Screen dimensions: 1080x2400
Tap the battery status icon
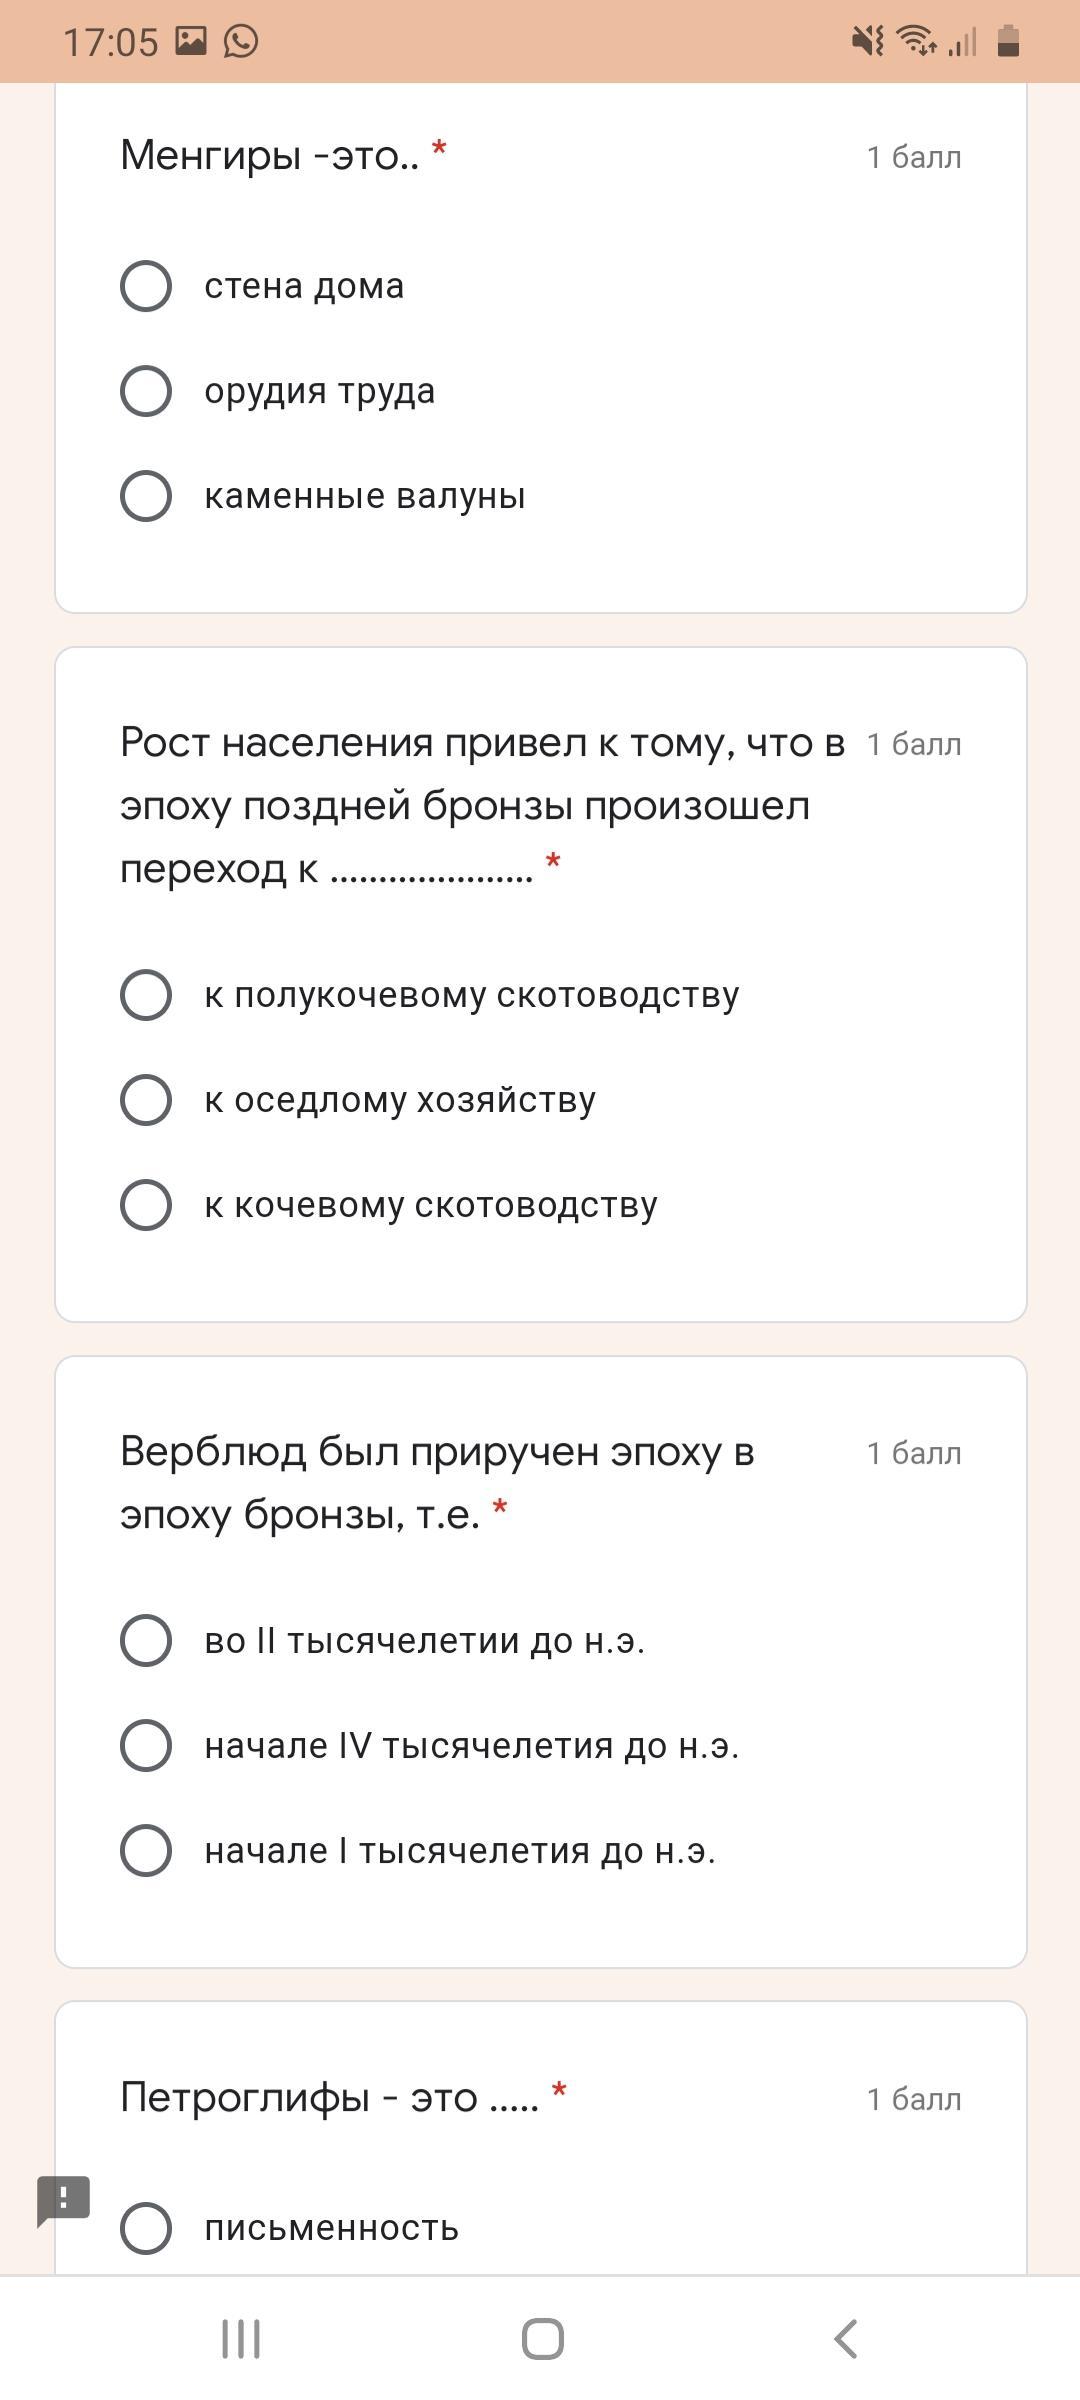pos(1008,41)
